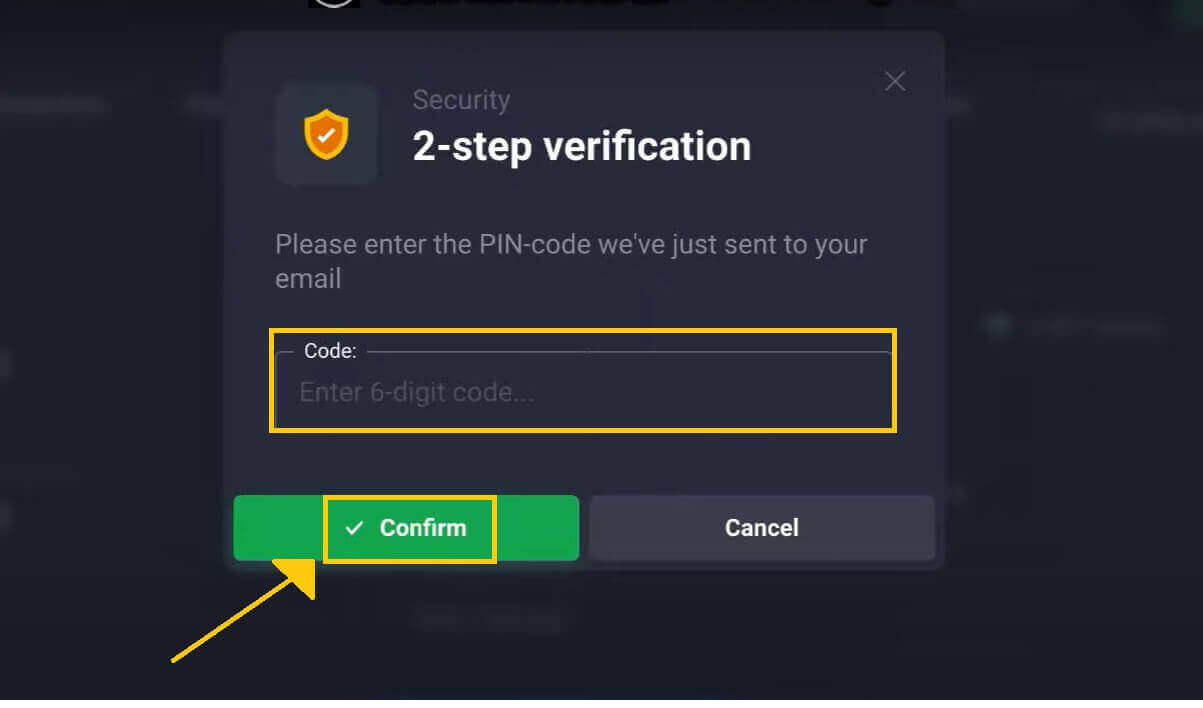Image resolution: width=1203 pixels, height=708 pixels.
Task: Click the white check inside the shield
Action: [x=326, y=133]
